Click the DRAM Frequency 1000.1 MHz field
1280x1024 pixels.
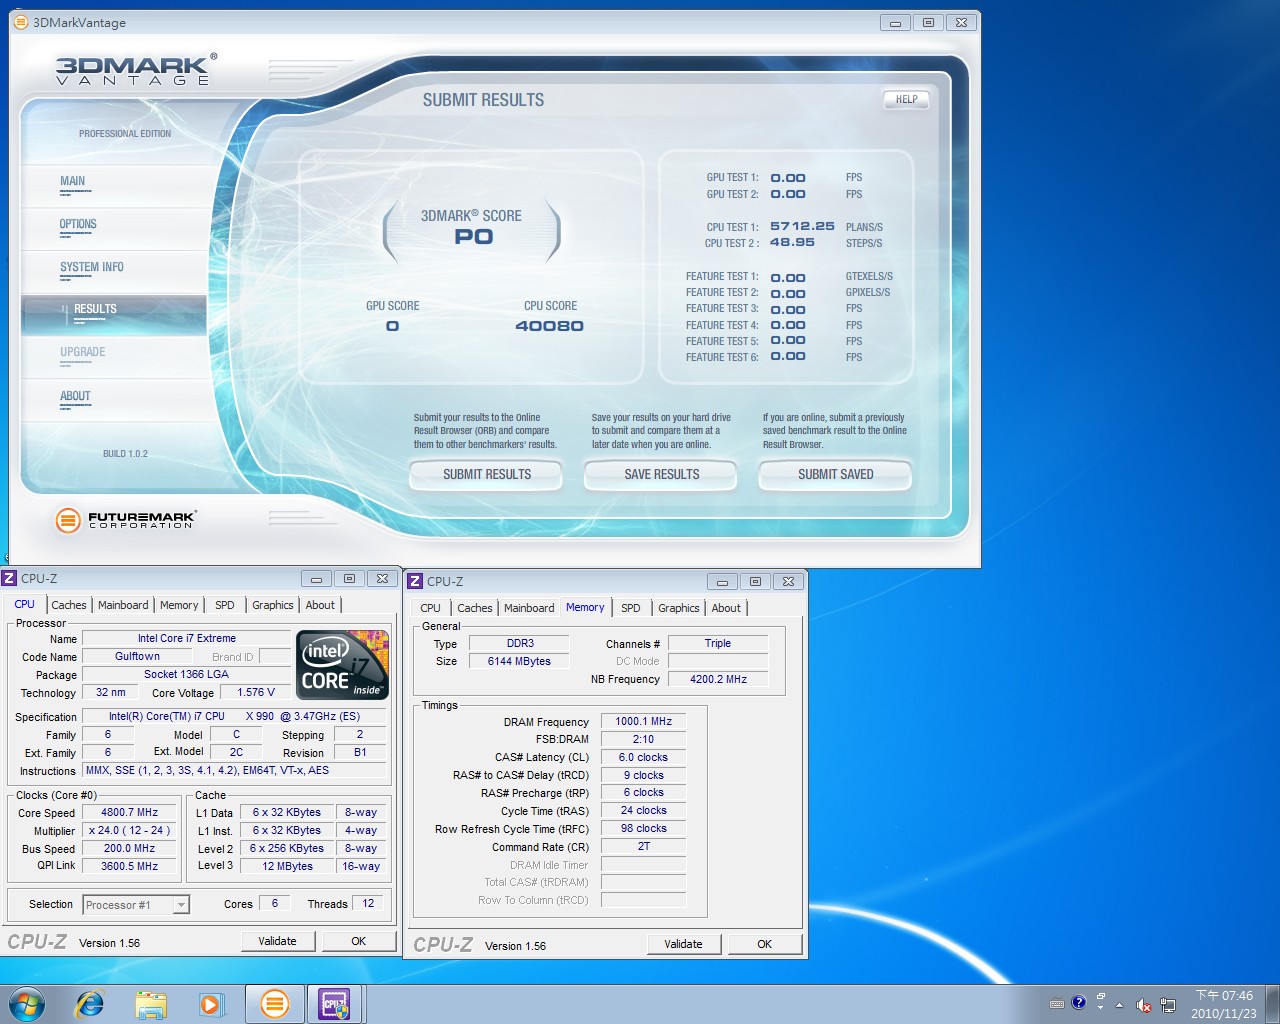coord(643,721)
